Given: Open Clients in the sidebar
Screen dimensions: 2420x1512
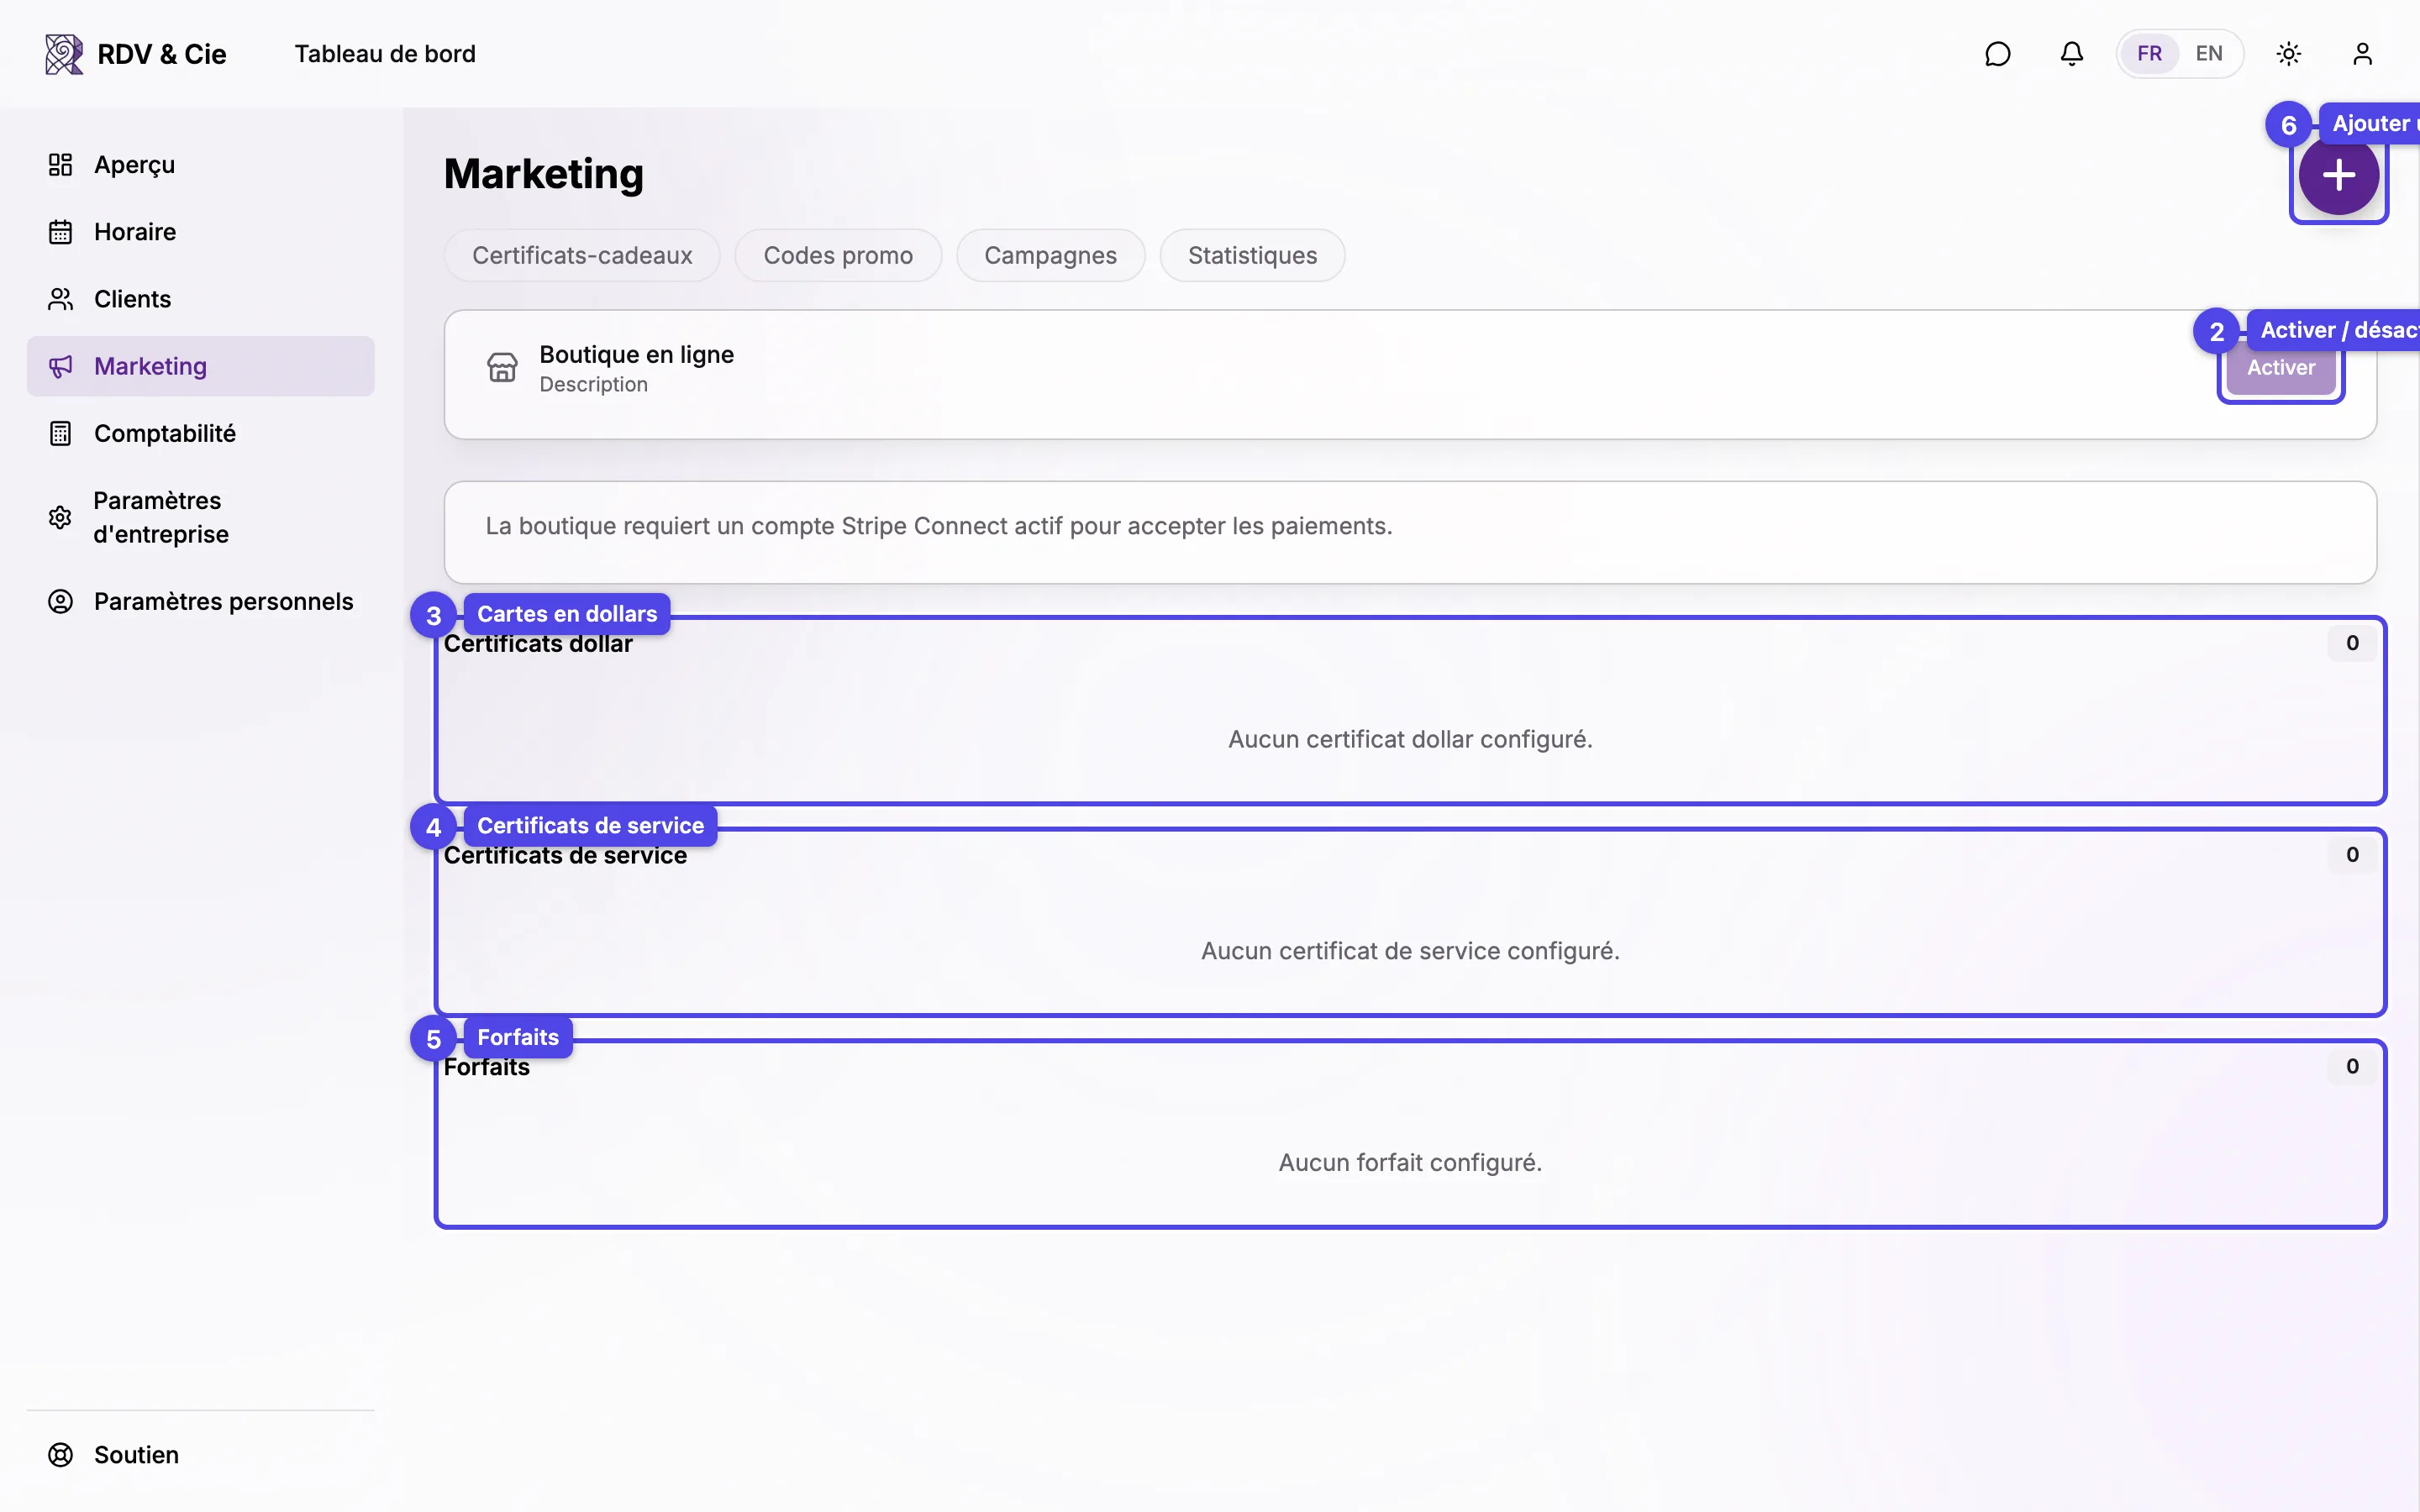Looking at the screenshot, I should [200, 299].
